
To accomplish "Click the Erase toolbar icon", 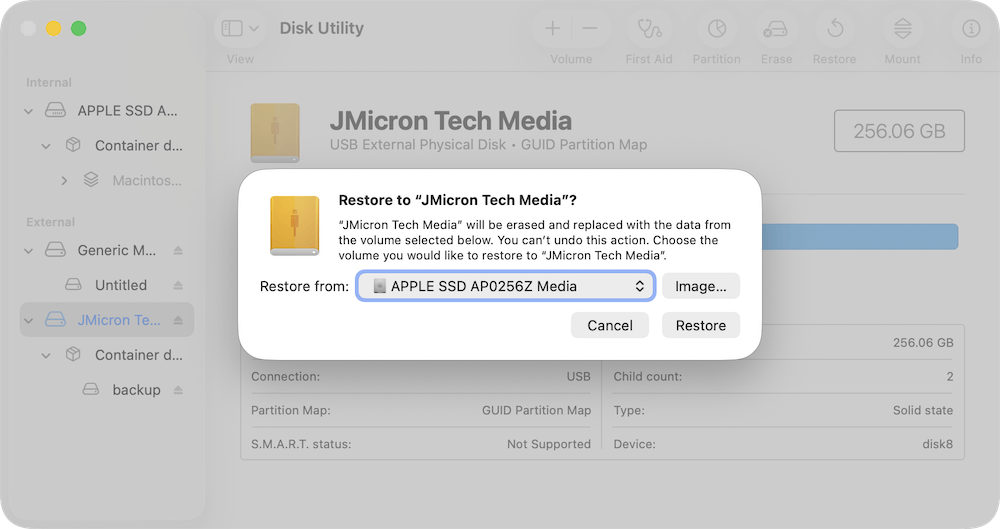I will pos(776,29).
